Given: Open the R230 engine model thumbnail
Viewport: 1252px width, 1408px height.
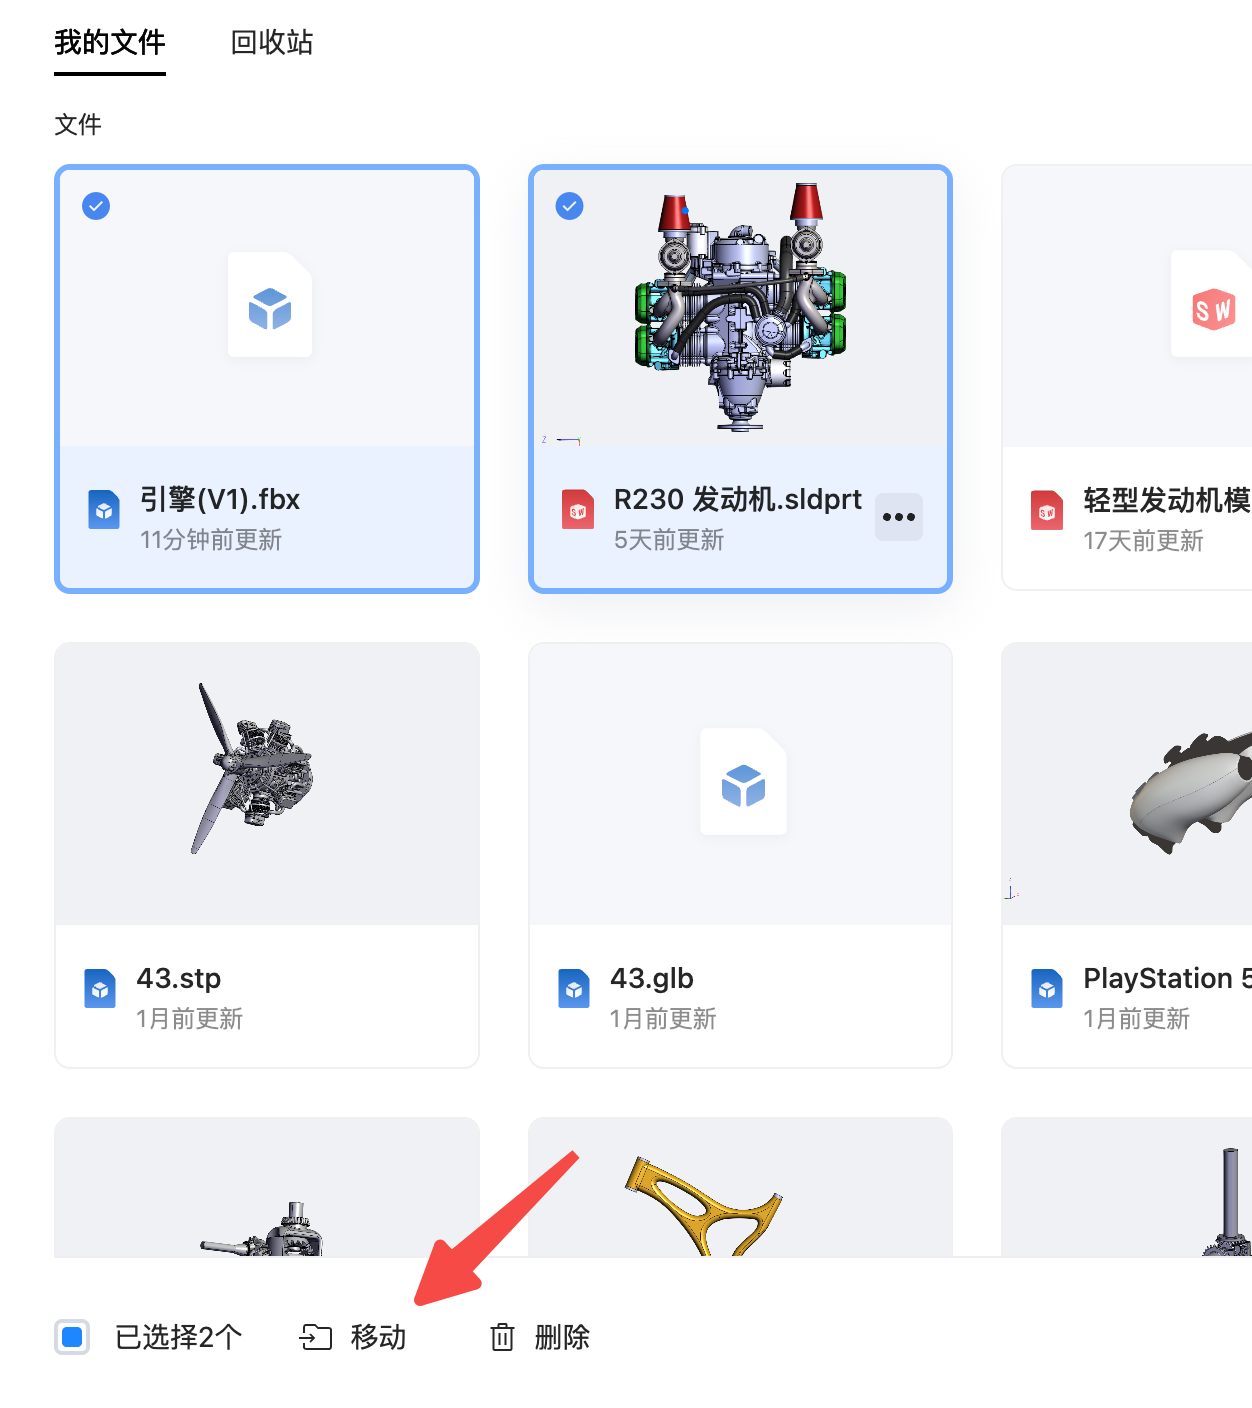Looking at the screenshot, I should (740, 307).
